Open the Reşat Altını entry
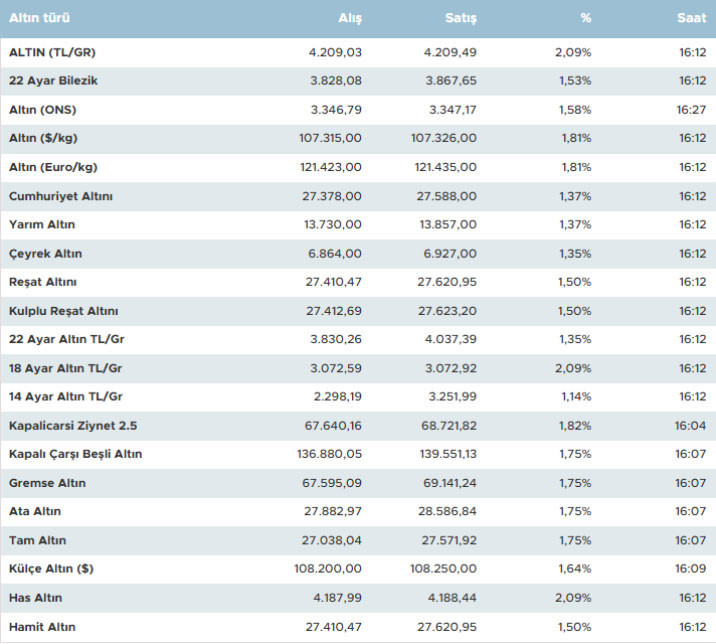This screenshot has height=644, width=716. click(43, 282)
